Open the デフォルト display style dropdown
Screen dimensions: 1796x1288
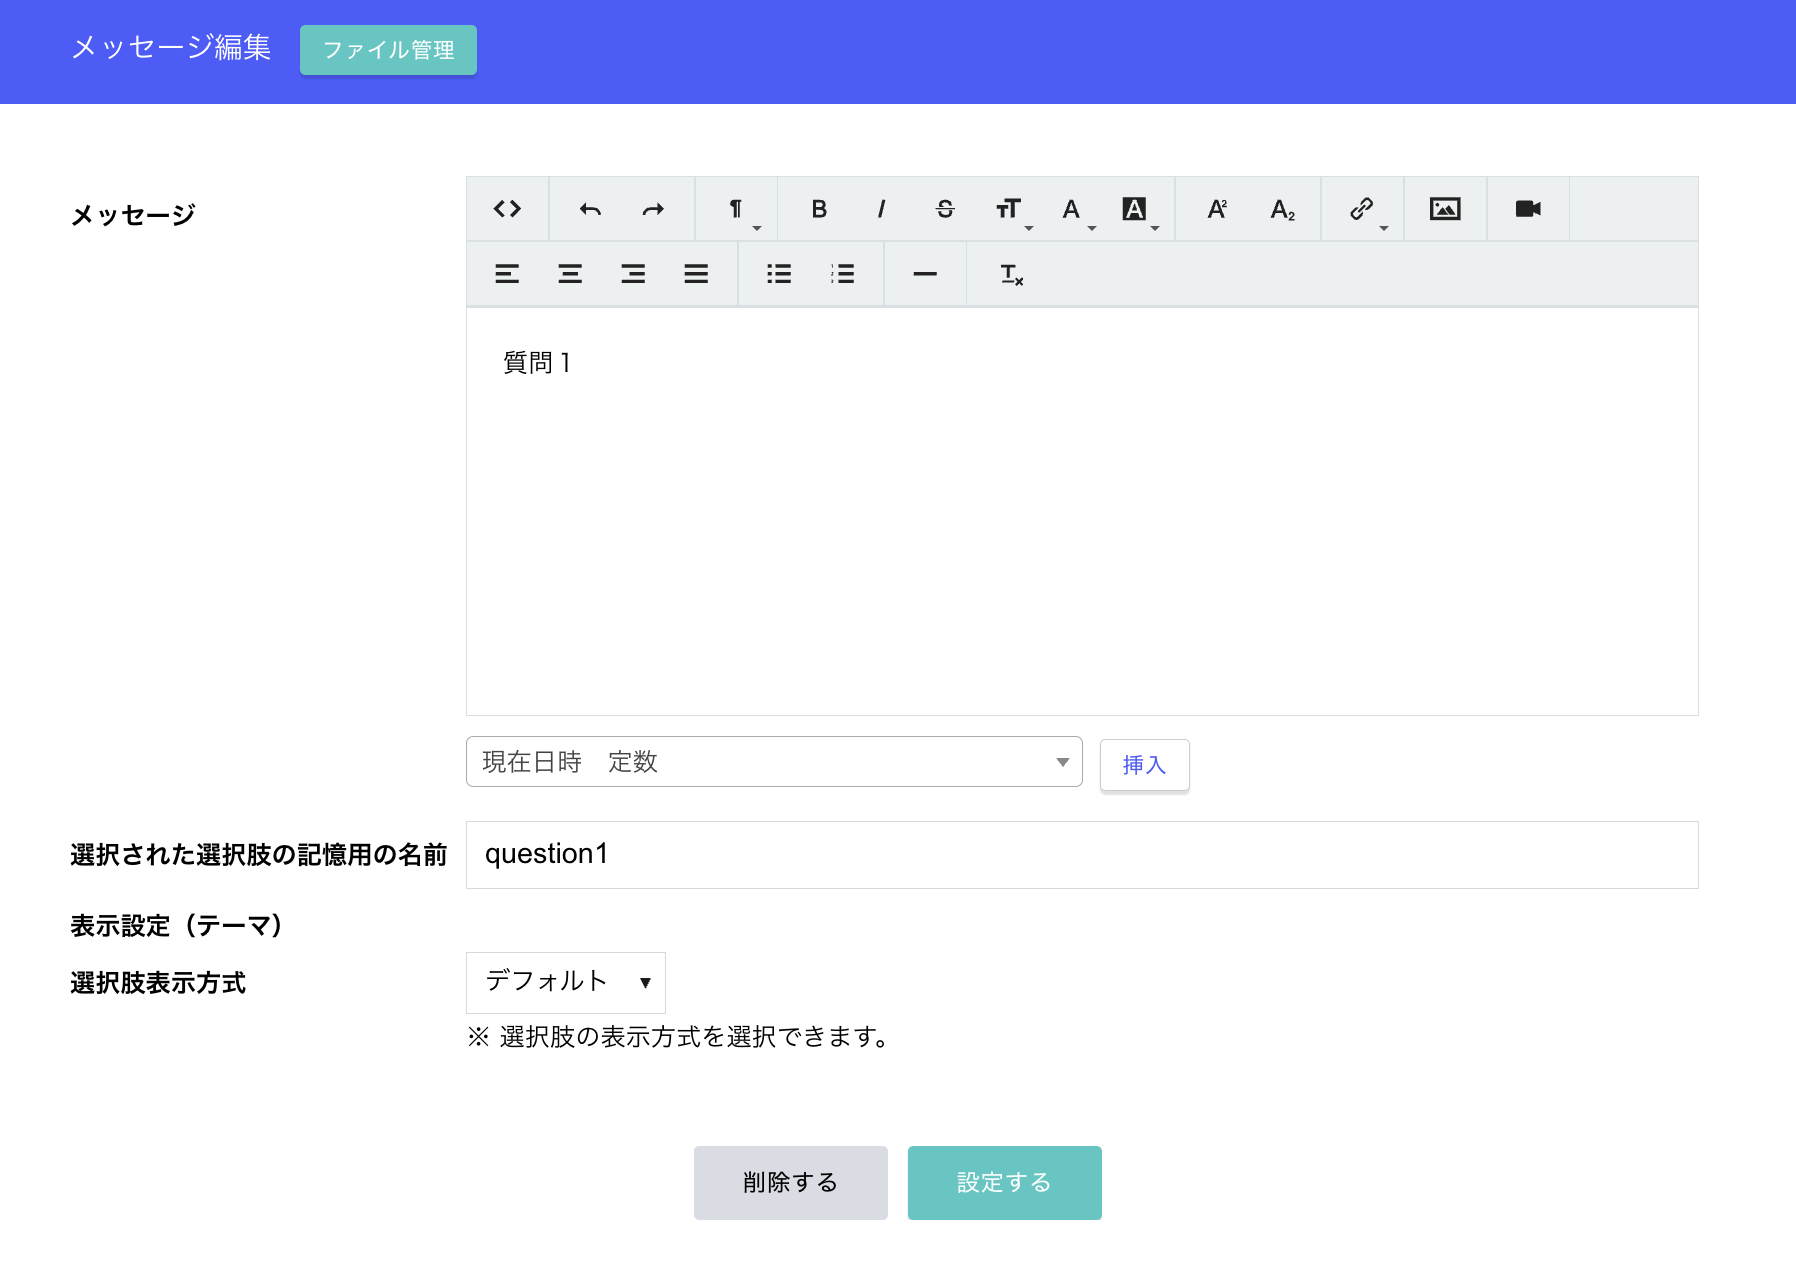coord(566,982)
